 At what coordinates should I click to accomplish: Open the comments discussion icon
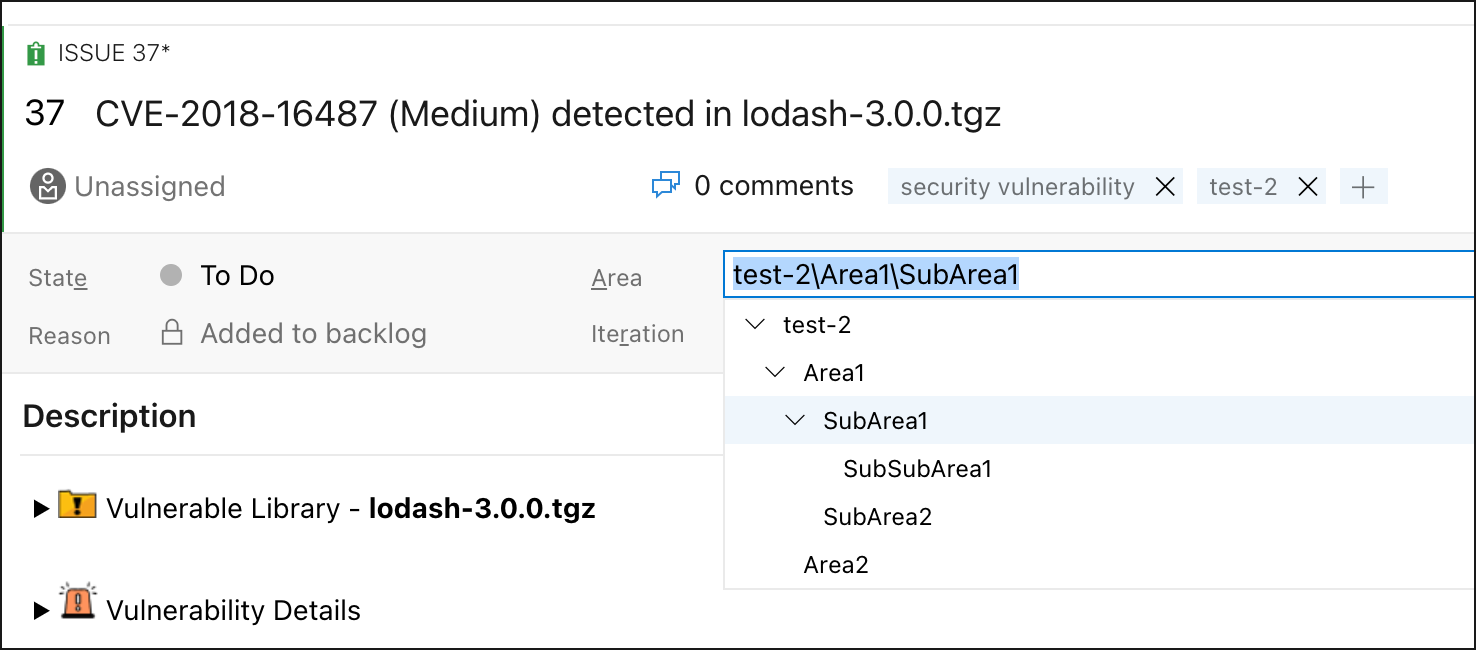click(x=665, y=186)
